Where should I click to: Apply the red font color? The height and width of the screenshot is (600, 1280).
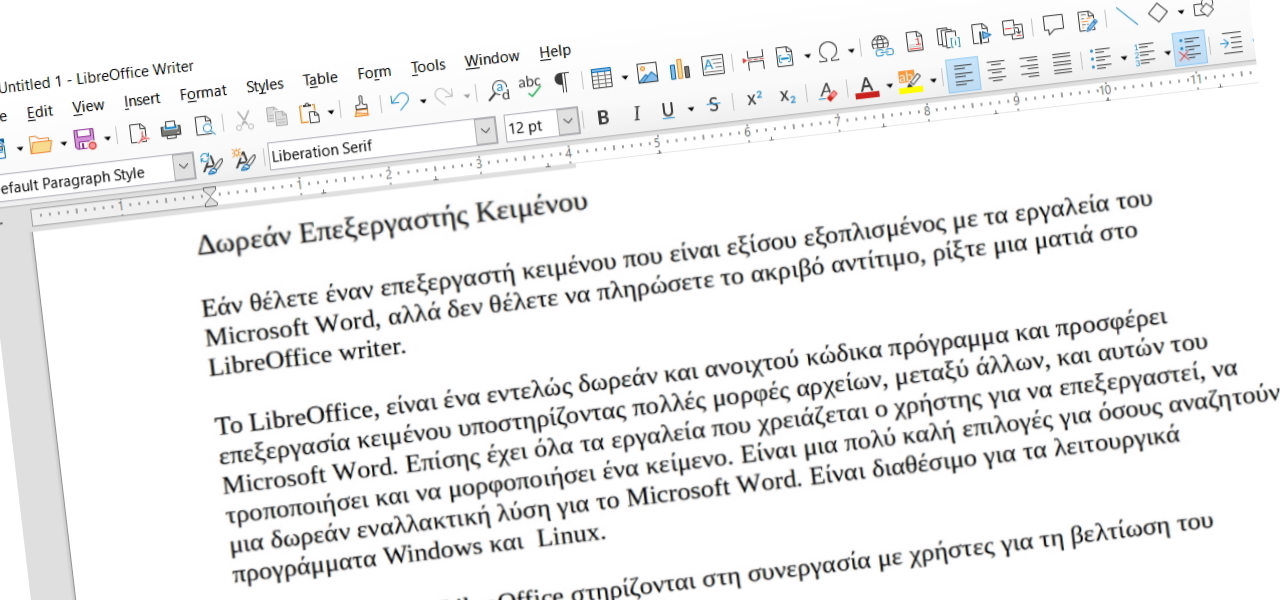(867, 87)
